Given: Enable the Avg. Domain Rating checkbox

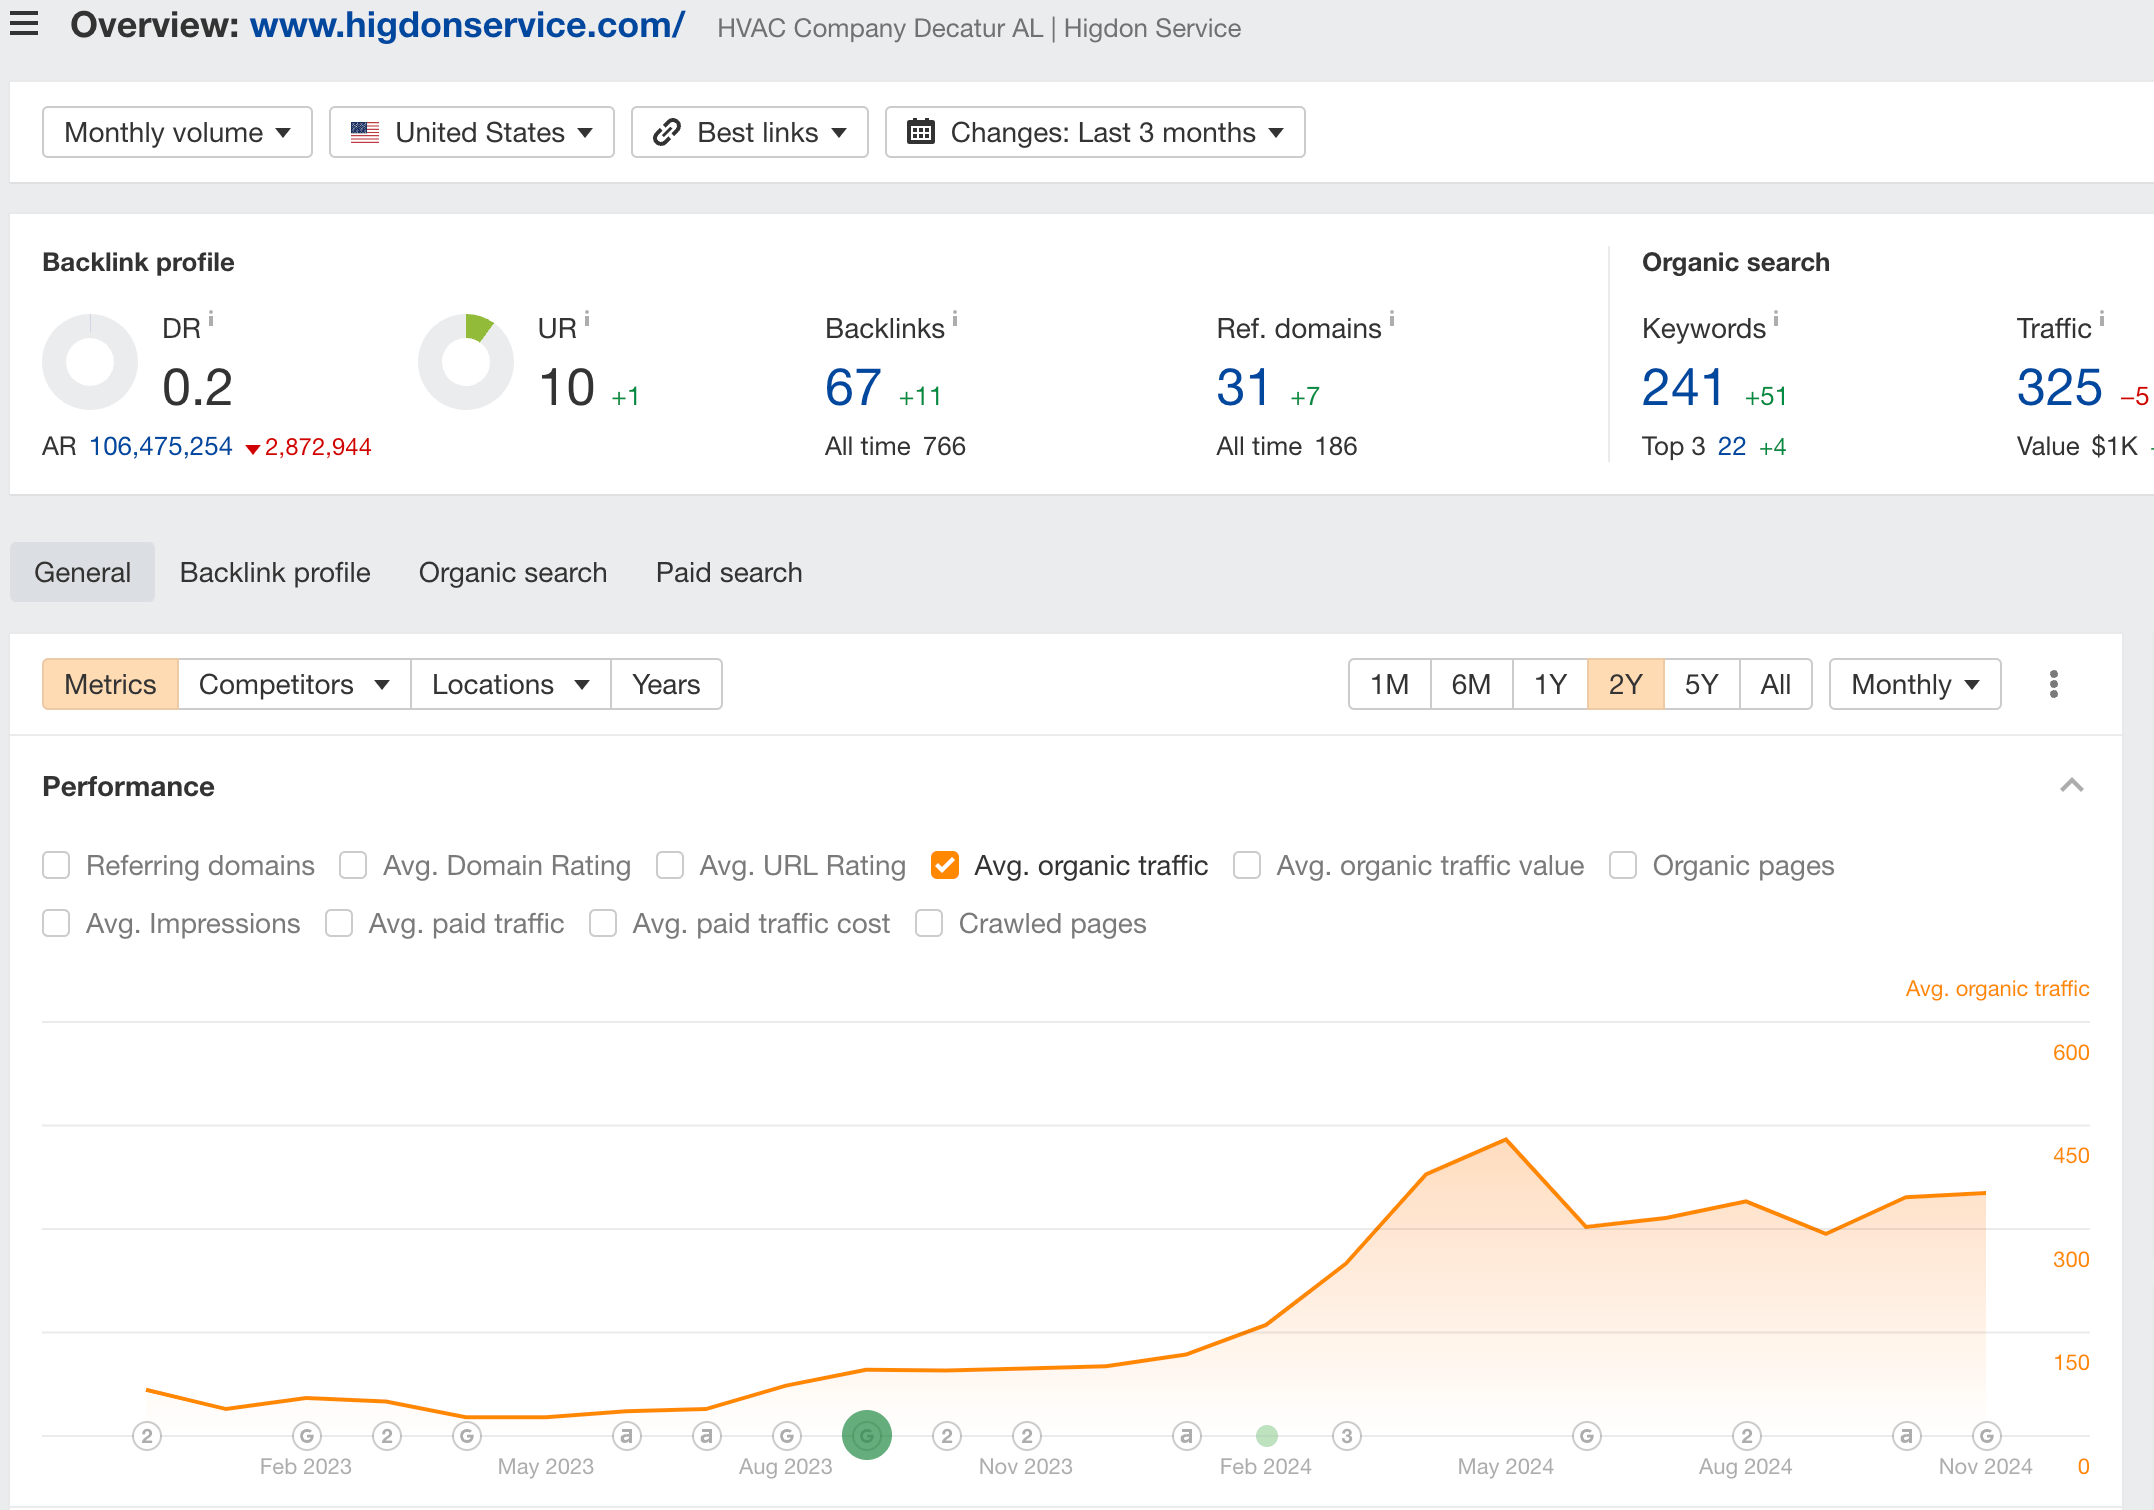Looking at the screenshot, I should pos(353,865).
